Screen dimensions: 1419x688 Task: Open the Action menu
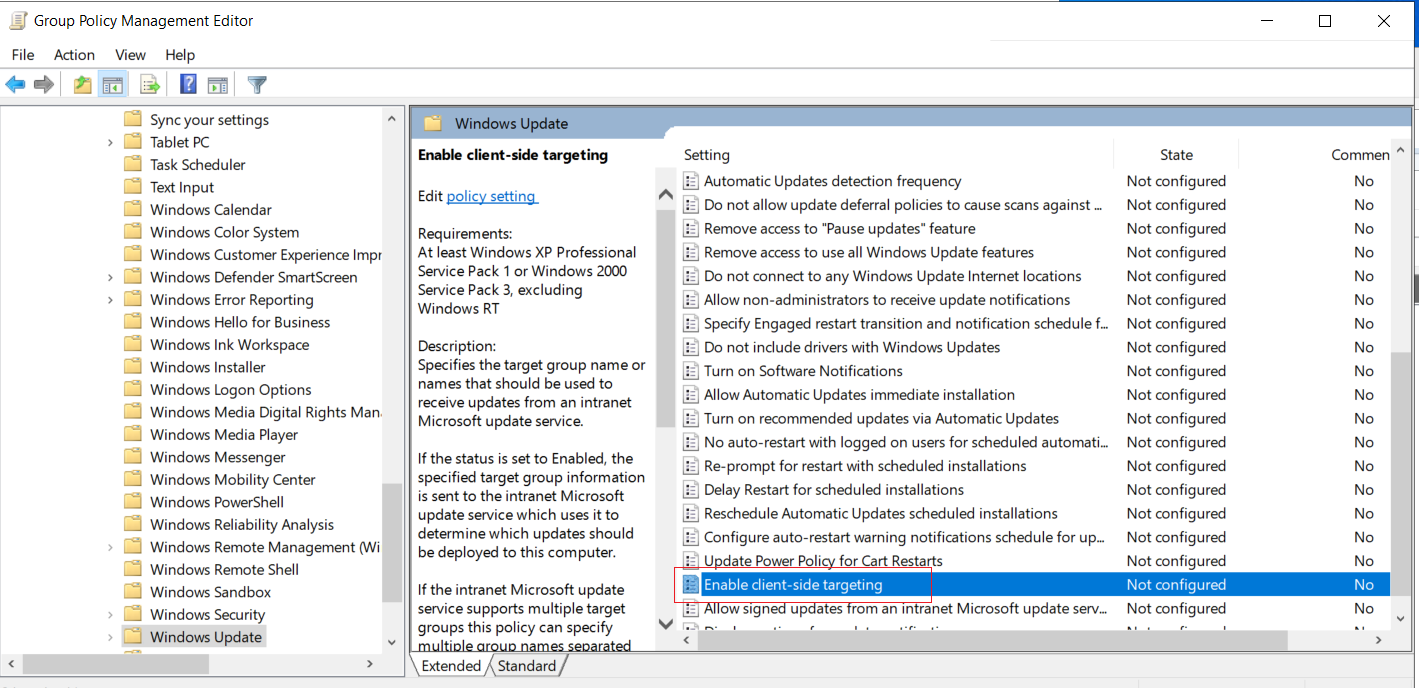[x=74, y=55]
